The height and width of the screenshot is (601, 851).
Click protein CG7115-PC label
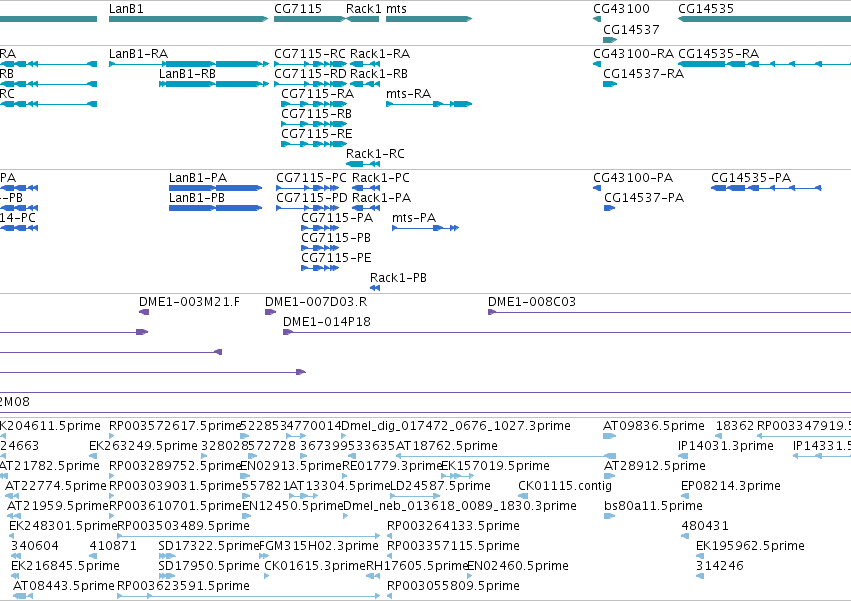[x=312, y=178]
